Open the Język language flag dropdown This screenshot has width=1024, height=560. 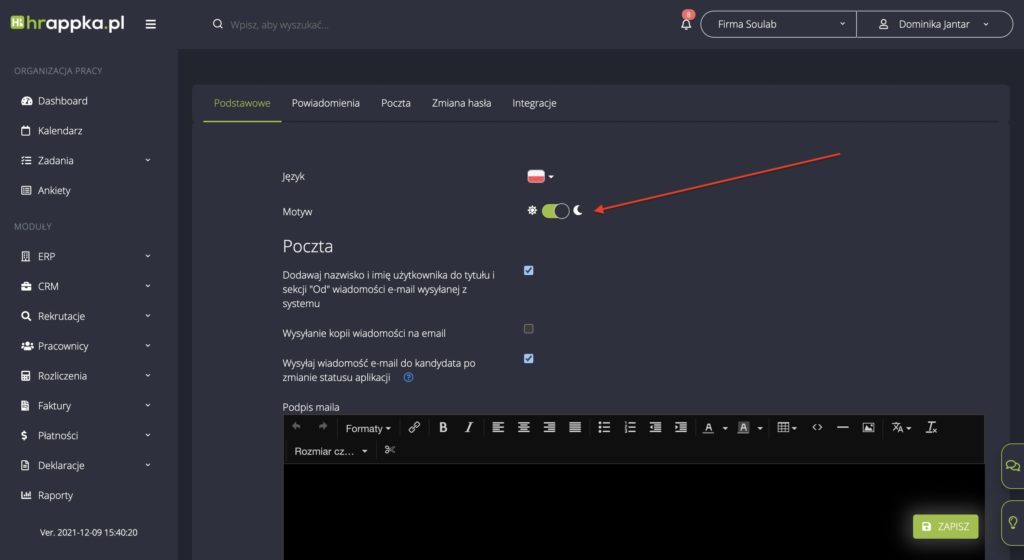click(x=540, y=177)
